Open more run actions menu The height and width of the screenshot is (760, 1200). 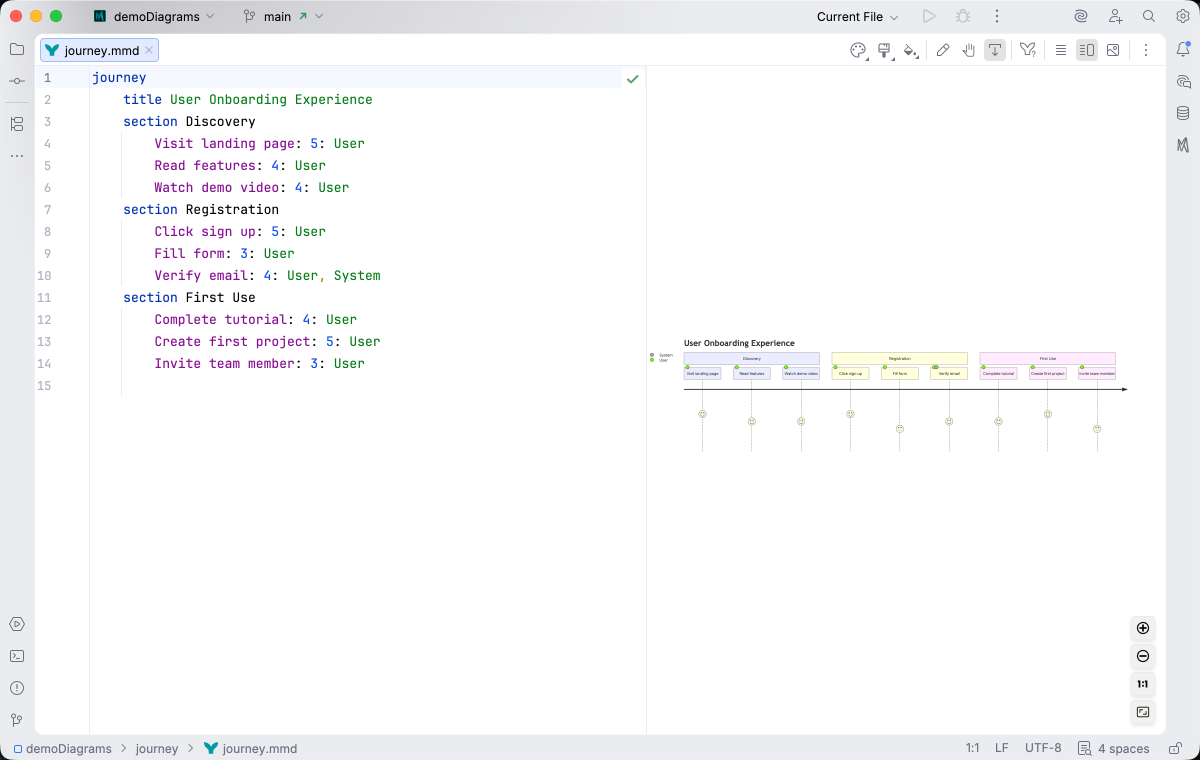point(996,16)
